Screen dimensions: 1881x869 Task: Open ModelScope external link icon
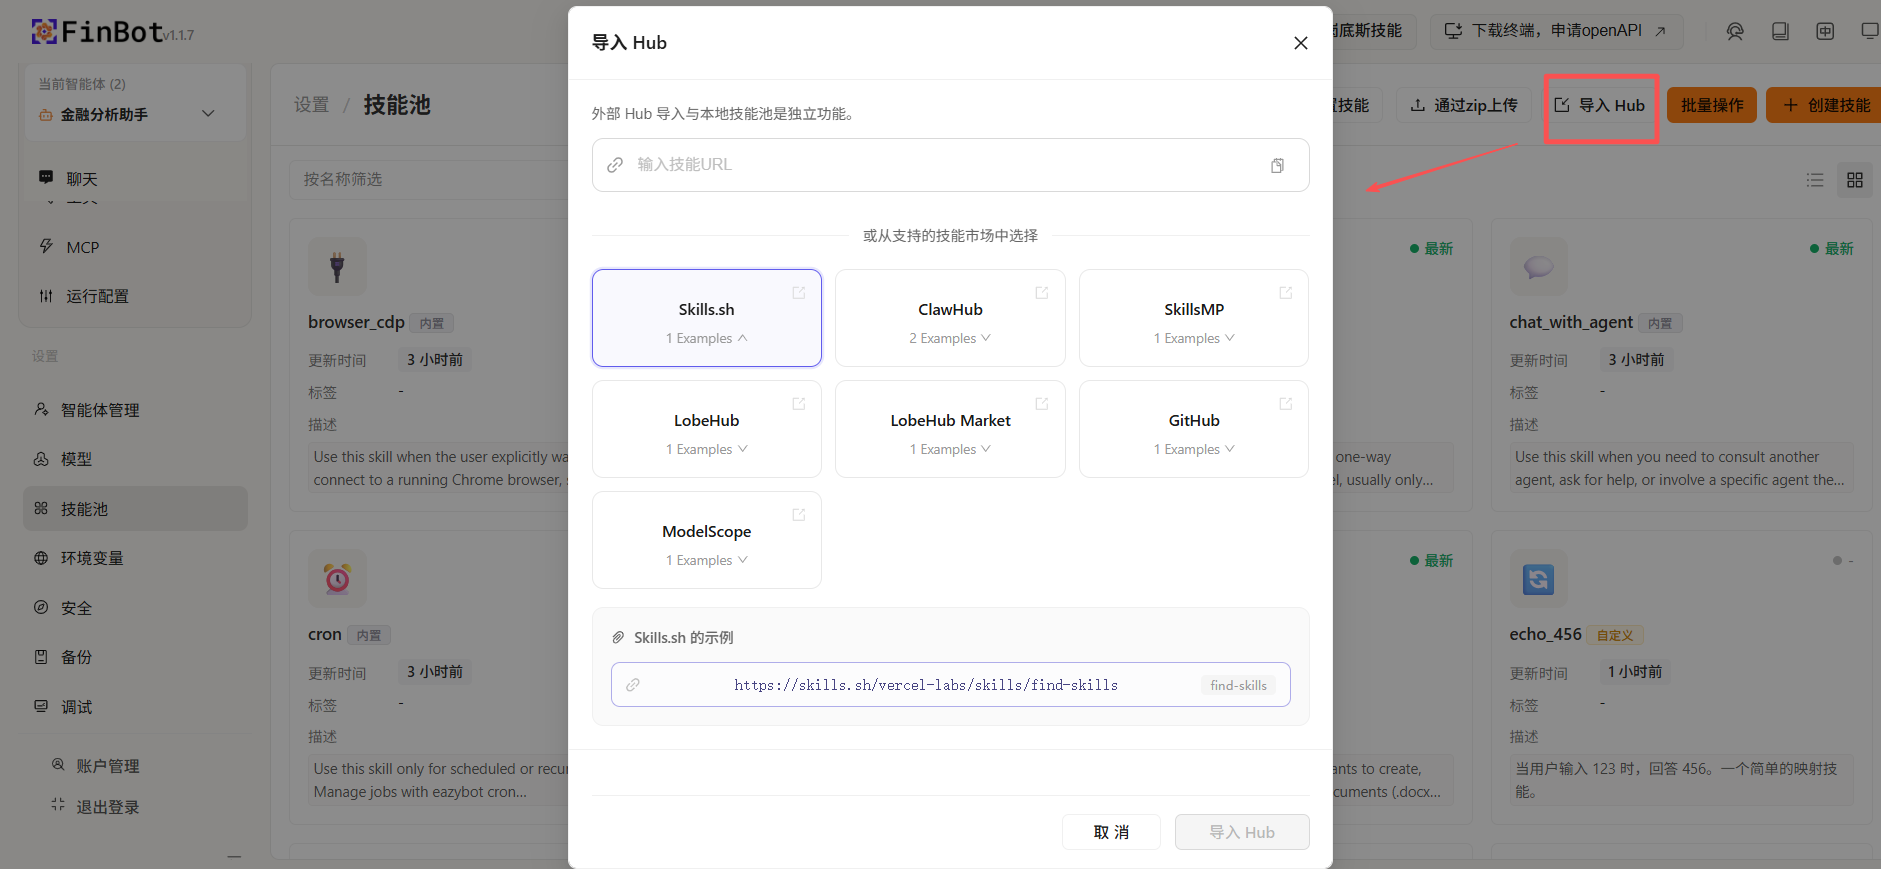pos(798,515)
